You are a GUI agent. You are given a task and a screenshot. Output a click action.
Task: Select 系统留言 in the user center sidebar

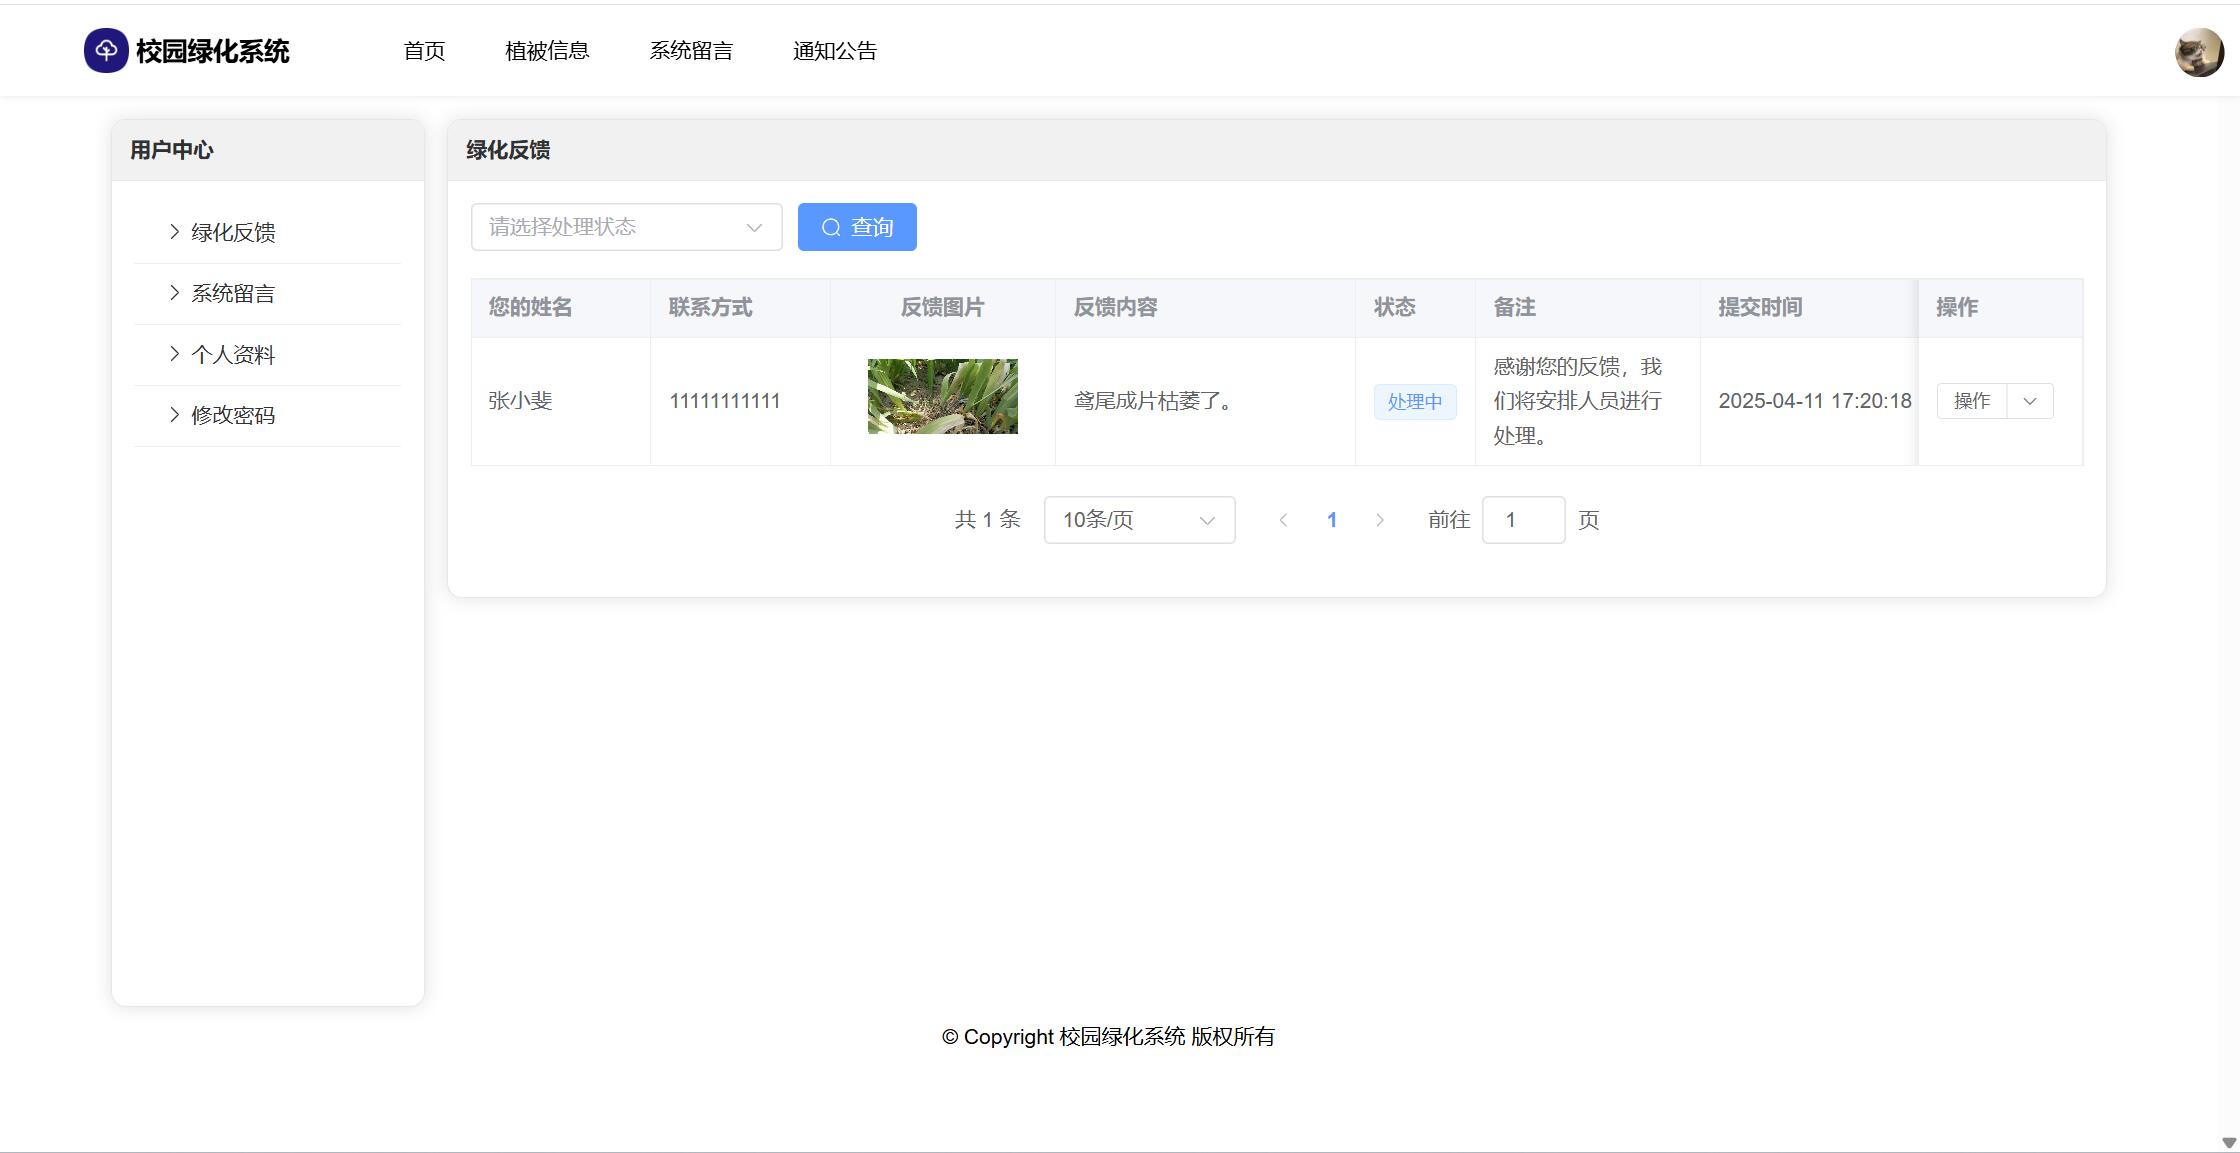coord(233,294)
